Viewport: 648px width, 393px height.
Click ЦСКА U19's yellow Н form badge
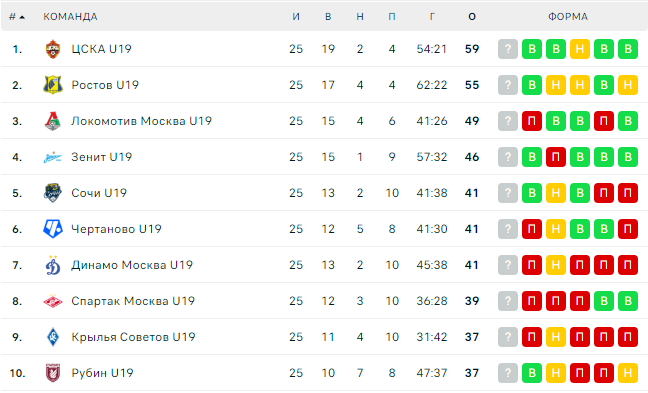(x=580, y=49)
